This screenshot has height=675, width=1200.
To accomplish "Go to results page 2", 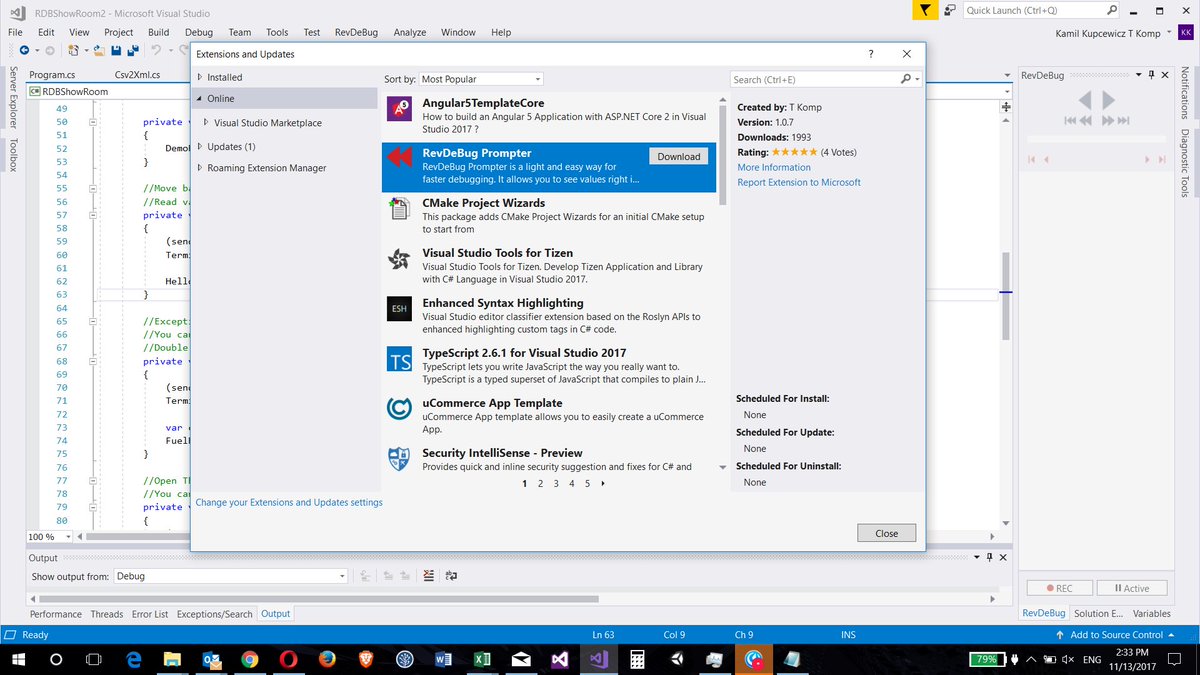I will pos(540,483).
